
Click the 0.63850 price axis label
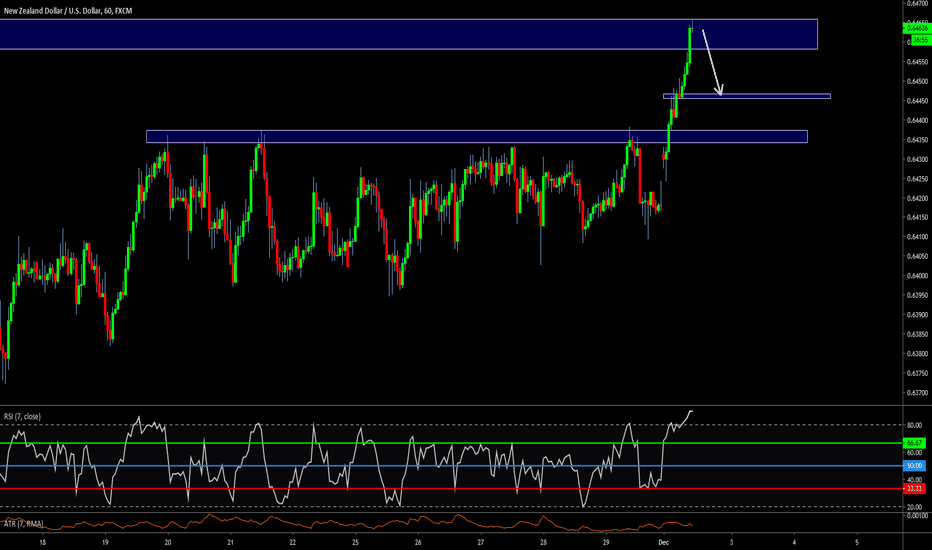[918, 334]
